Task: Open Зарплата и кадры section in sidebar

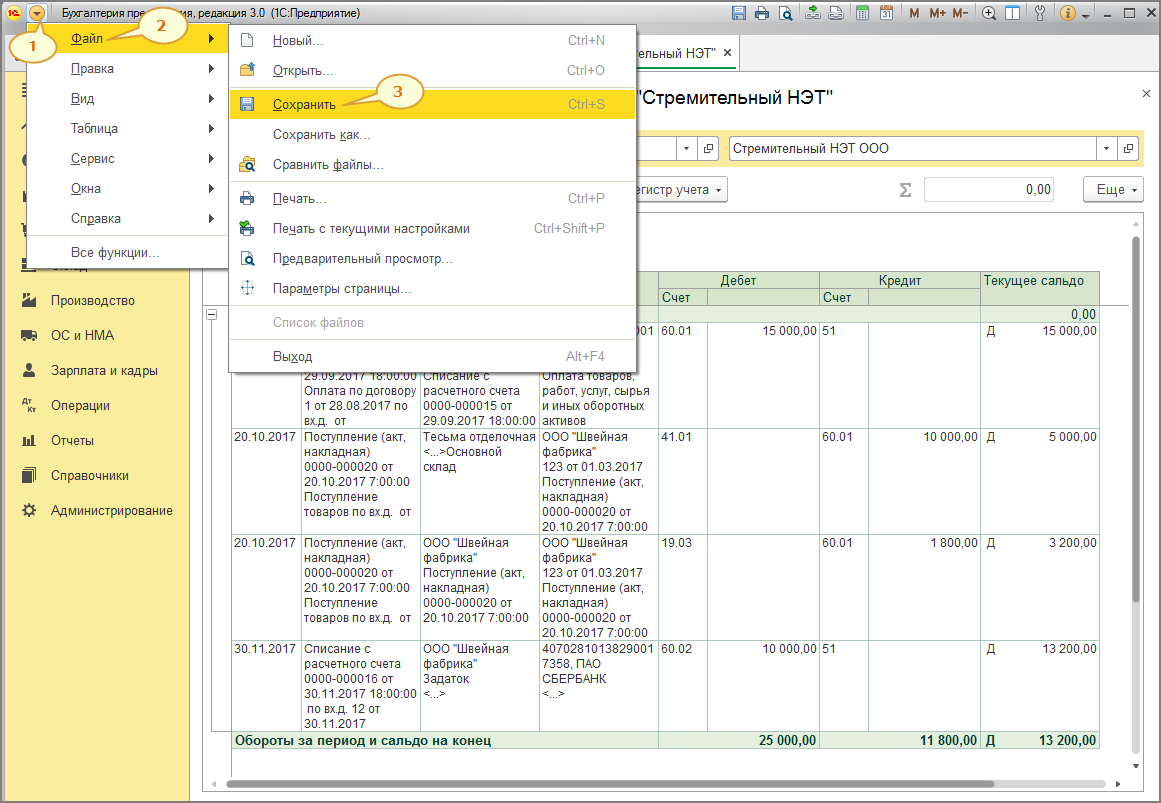Action: click(x=104, y=370)
